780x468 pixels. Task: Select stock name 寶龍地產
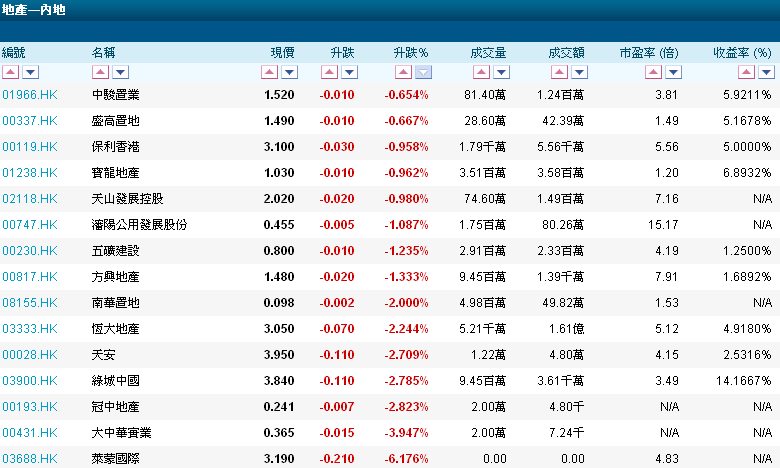pyautogui.click(x=115, y=173)
